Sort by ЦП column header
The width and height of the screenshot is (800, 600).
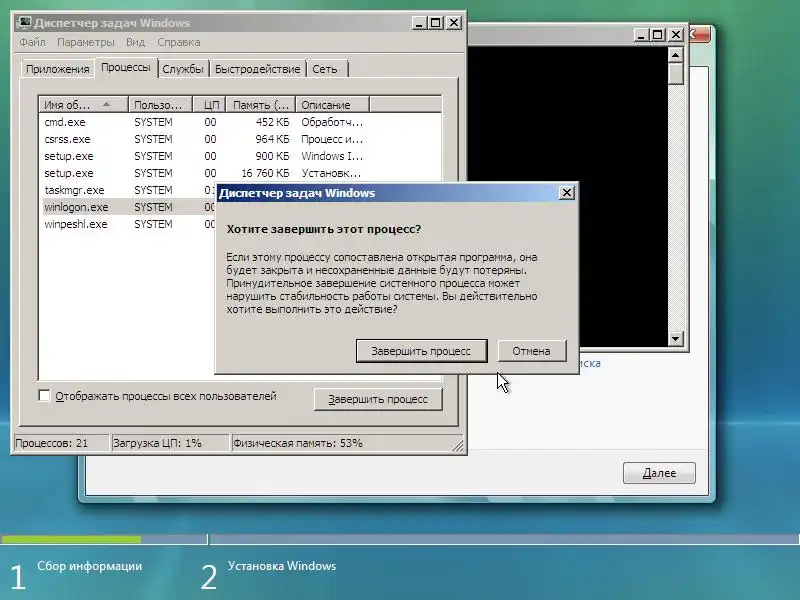pos(209,105)
